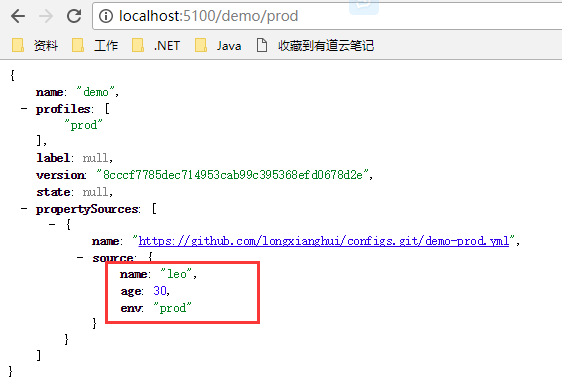Select the top-level "demo" name value
The width and height of the screenshot is (562, 391).
95,92
